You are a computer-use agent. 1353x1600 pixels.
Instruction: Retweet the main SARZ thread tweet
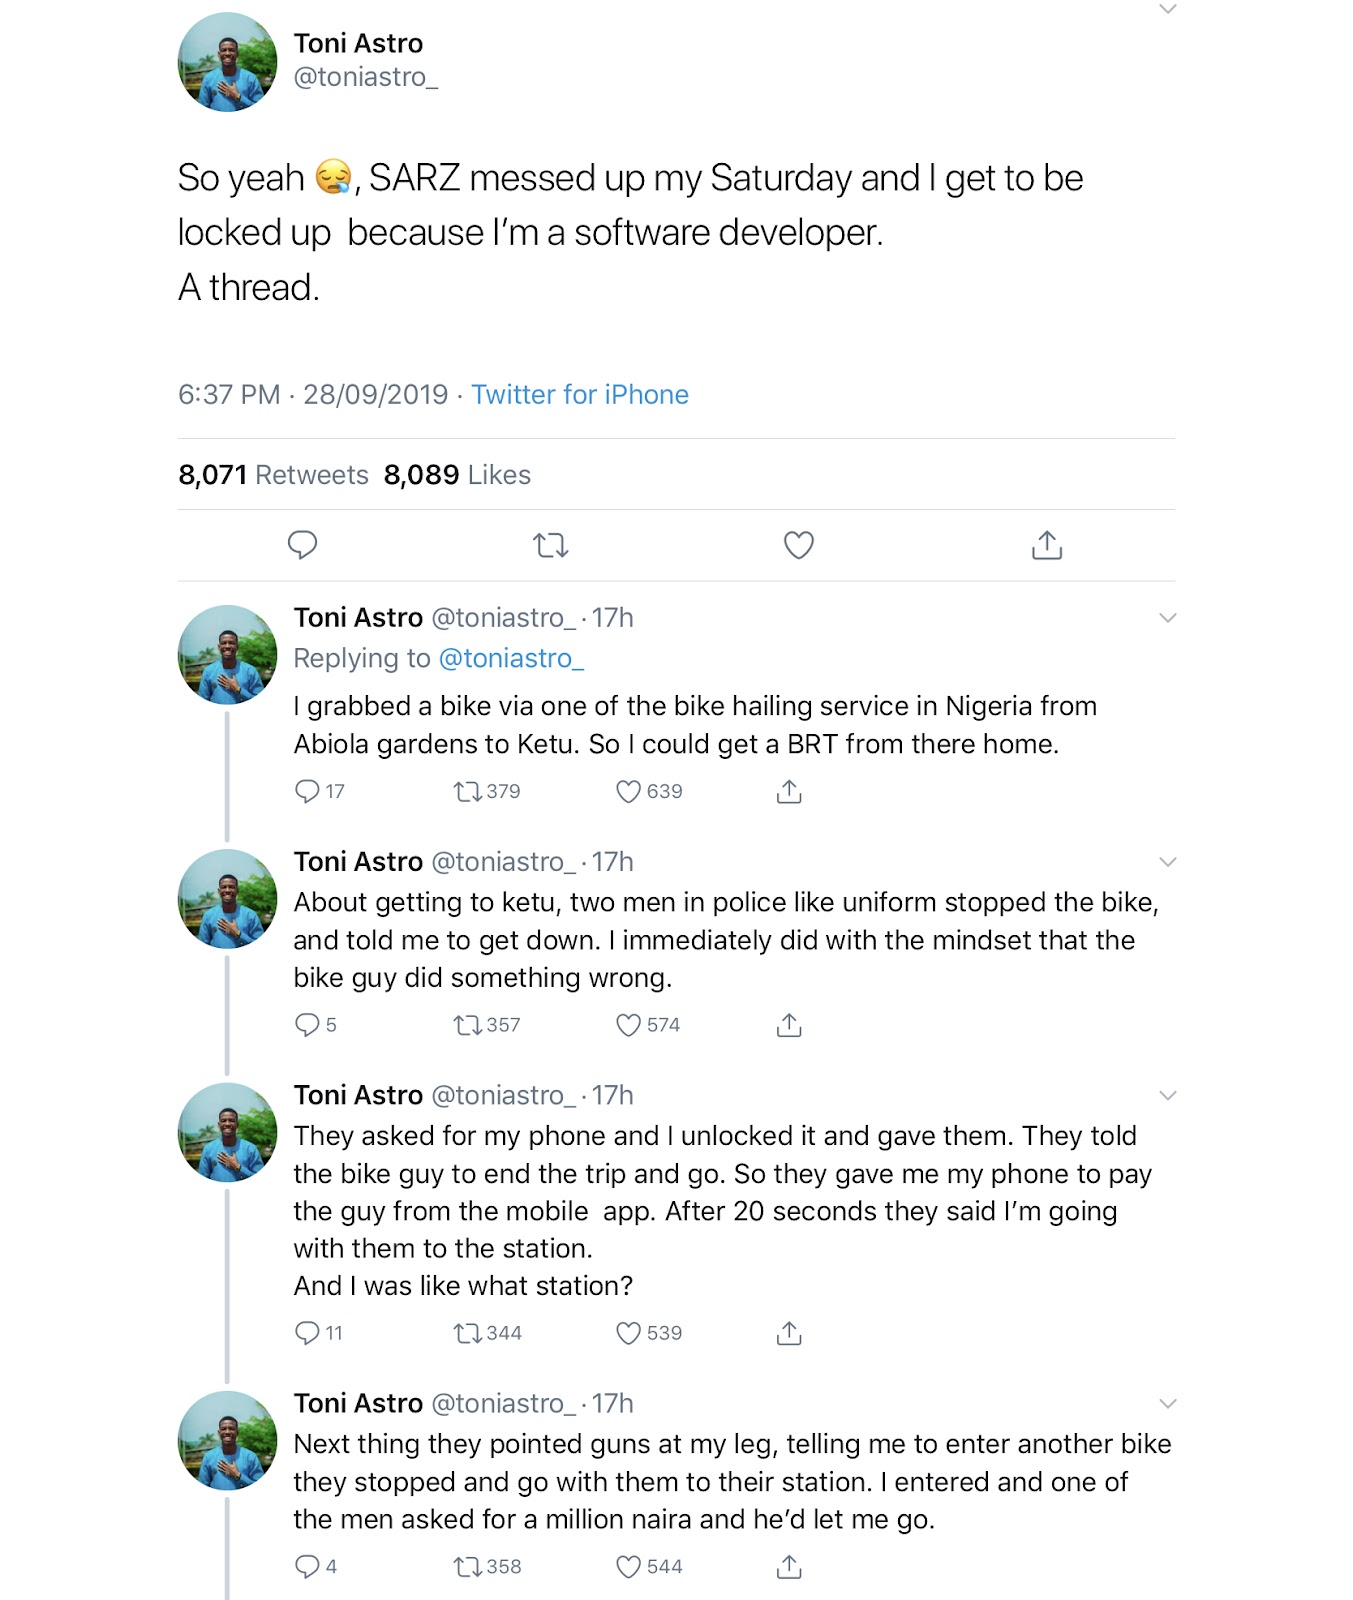[x=550, y=545]
